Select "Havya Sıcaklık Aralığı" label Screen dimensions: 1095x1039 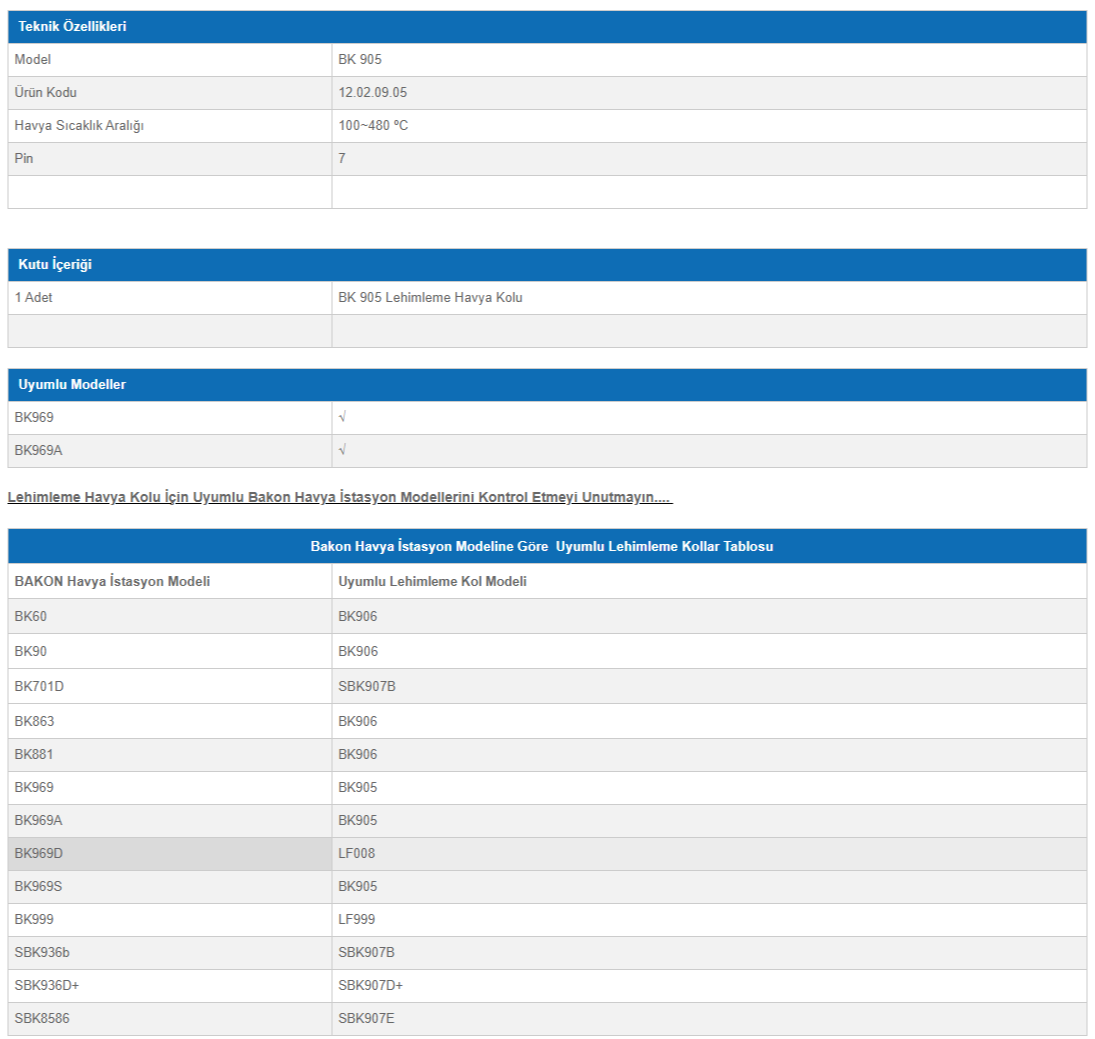pyautogui.click(x=79, y=126)
